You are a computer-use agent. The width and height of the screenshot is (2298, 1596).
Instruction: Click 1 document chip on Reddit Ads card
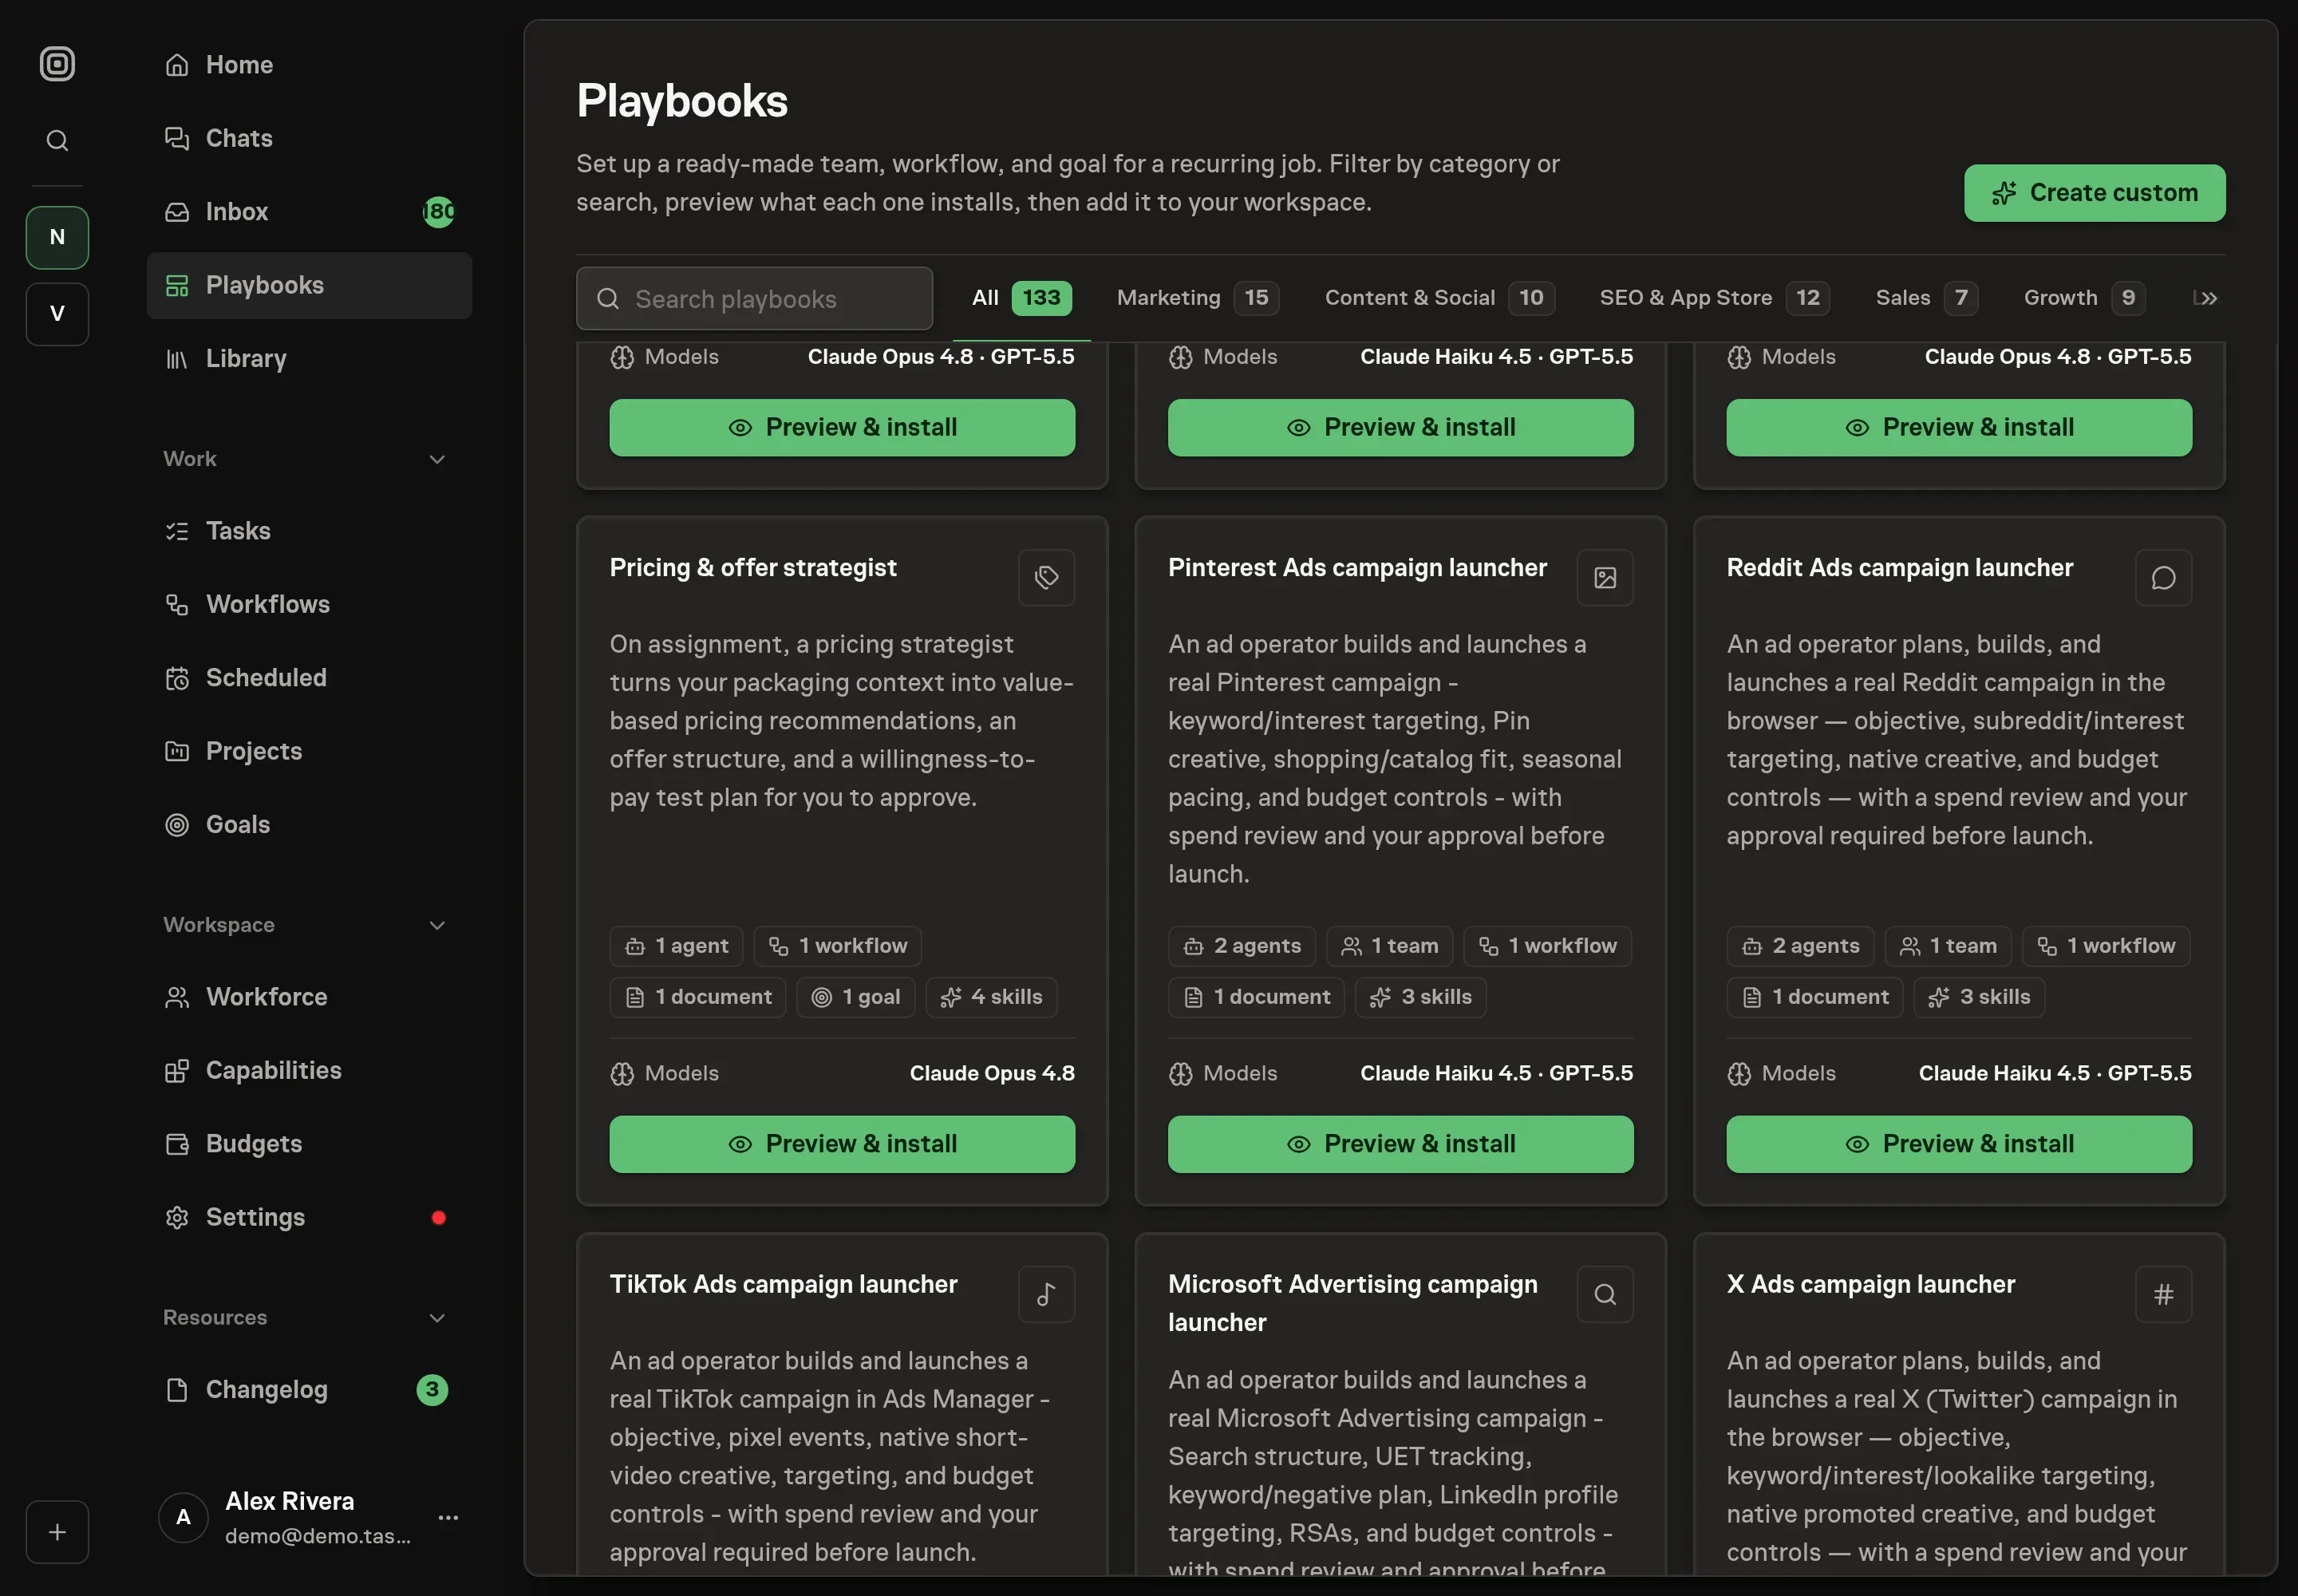point(1814,997)
